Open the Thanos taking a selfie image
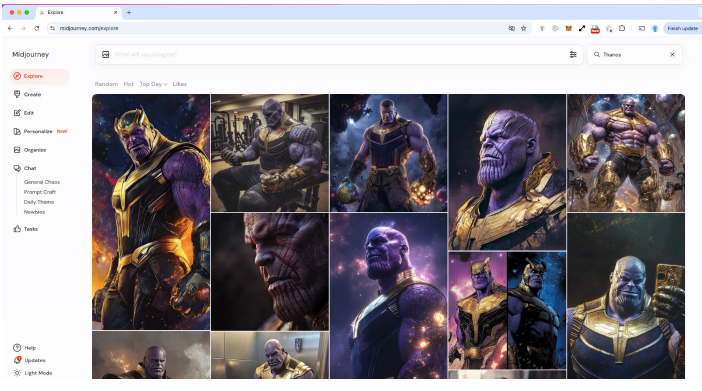This screenshot has height=391, width=702. [626, 296]
